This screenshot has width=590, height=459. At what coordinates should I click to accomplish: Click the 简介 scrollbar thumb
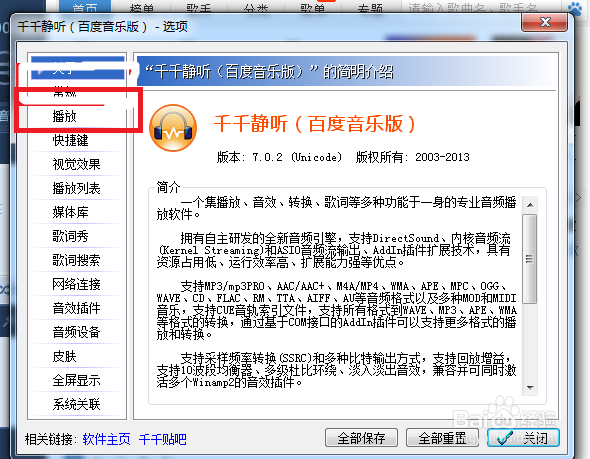[530, 259]
